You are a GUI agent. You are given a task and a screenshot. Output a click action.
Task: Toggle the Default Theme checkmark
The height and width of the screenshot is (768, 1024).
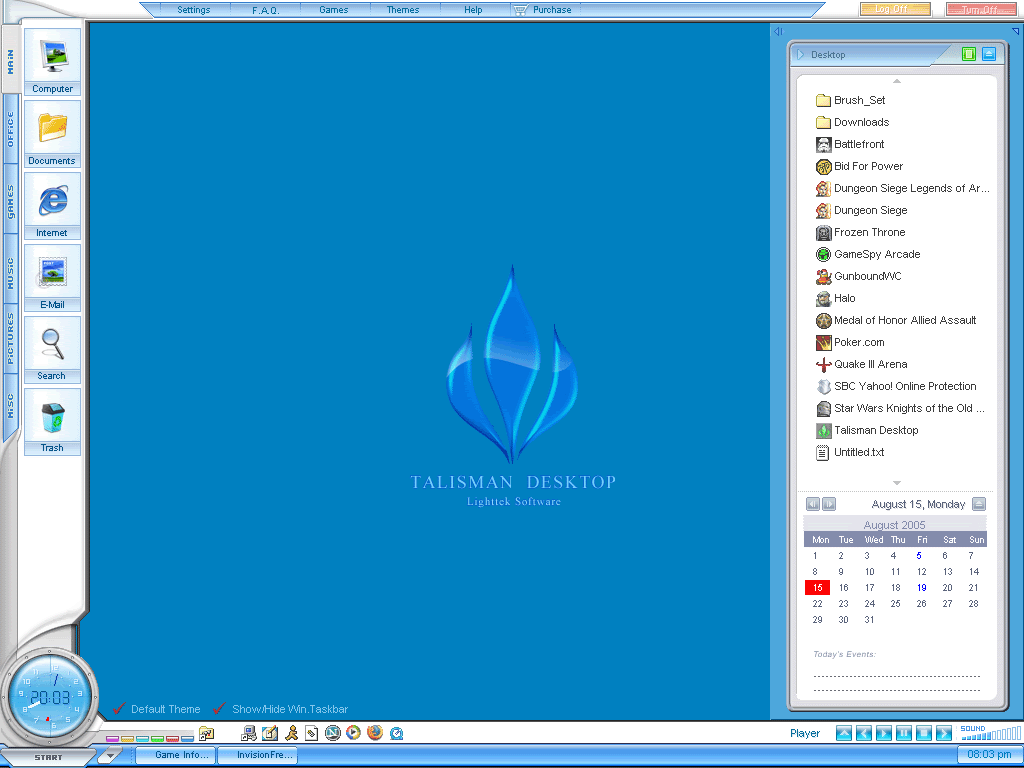tap(119, 709)
